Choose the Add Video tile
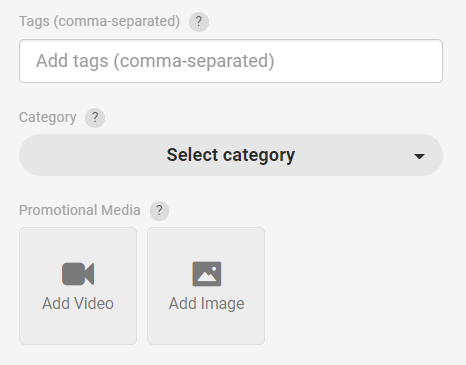Screen dimensions: 466x365 point(78,286)
